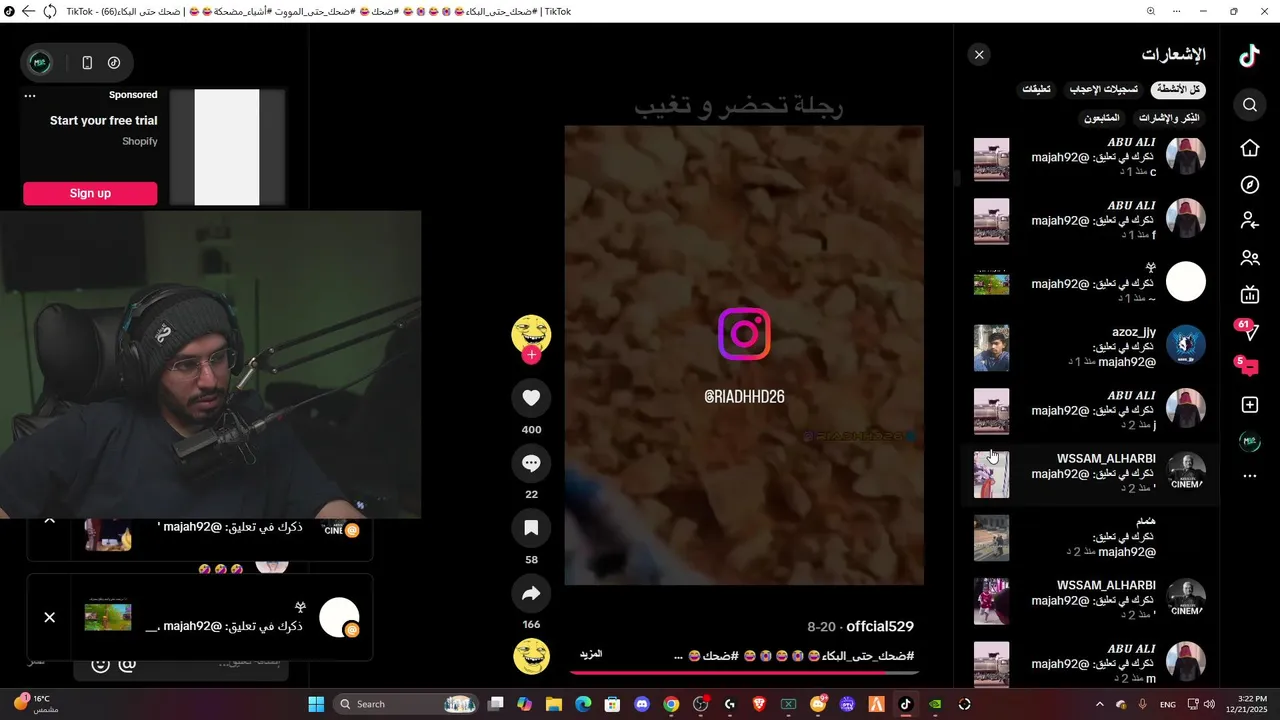Image resolution: width=1280 pixels, height=720 pixels.
Task: Open the profile avatar in the sidebar
Action: 1249,441
